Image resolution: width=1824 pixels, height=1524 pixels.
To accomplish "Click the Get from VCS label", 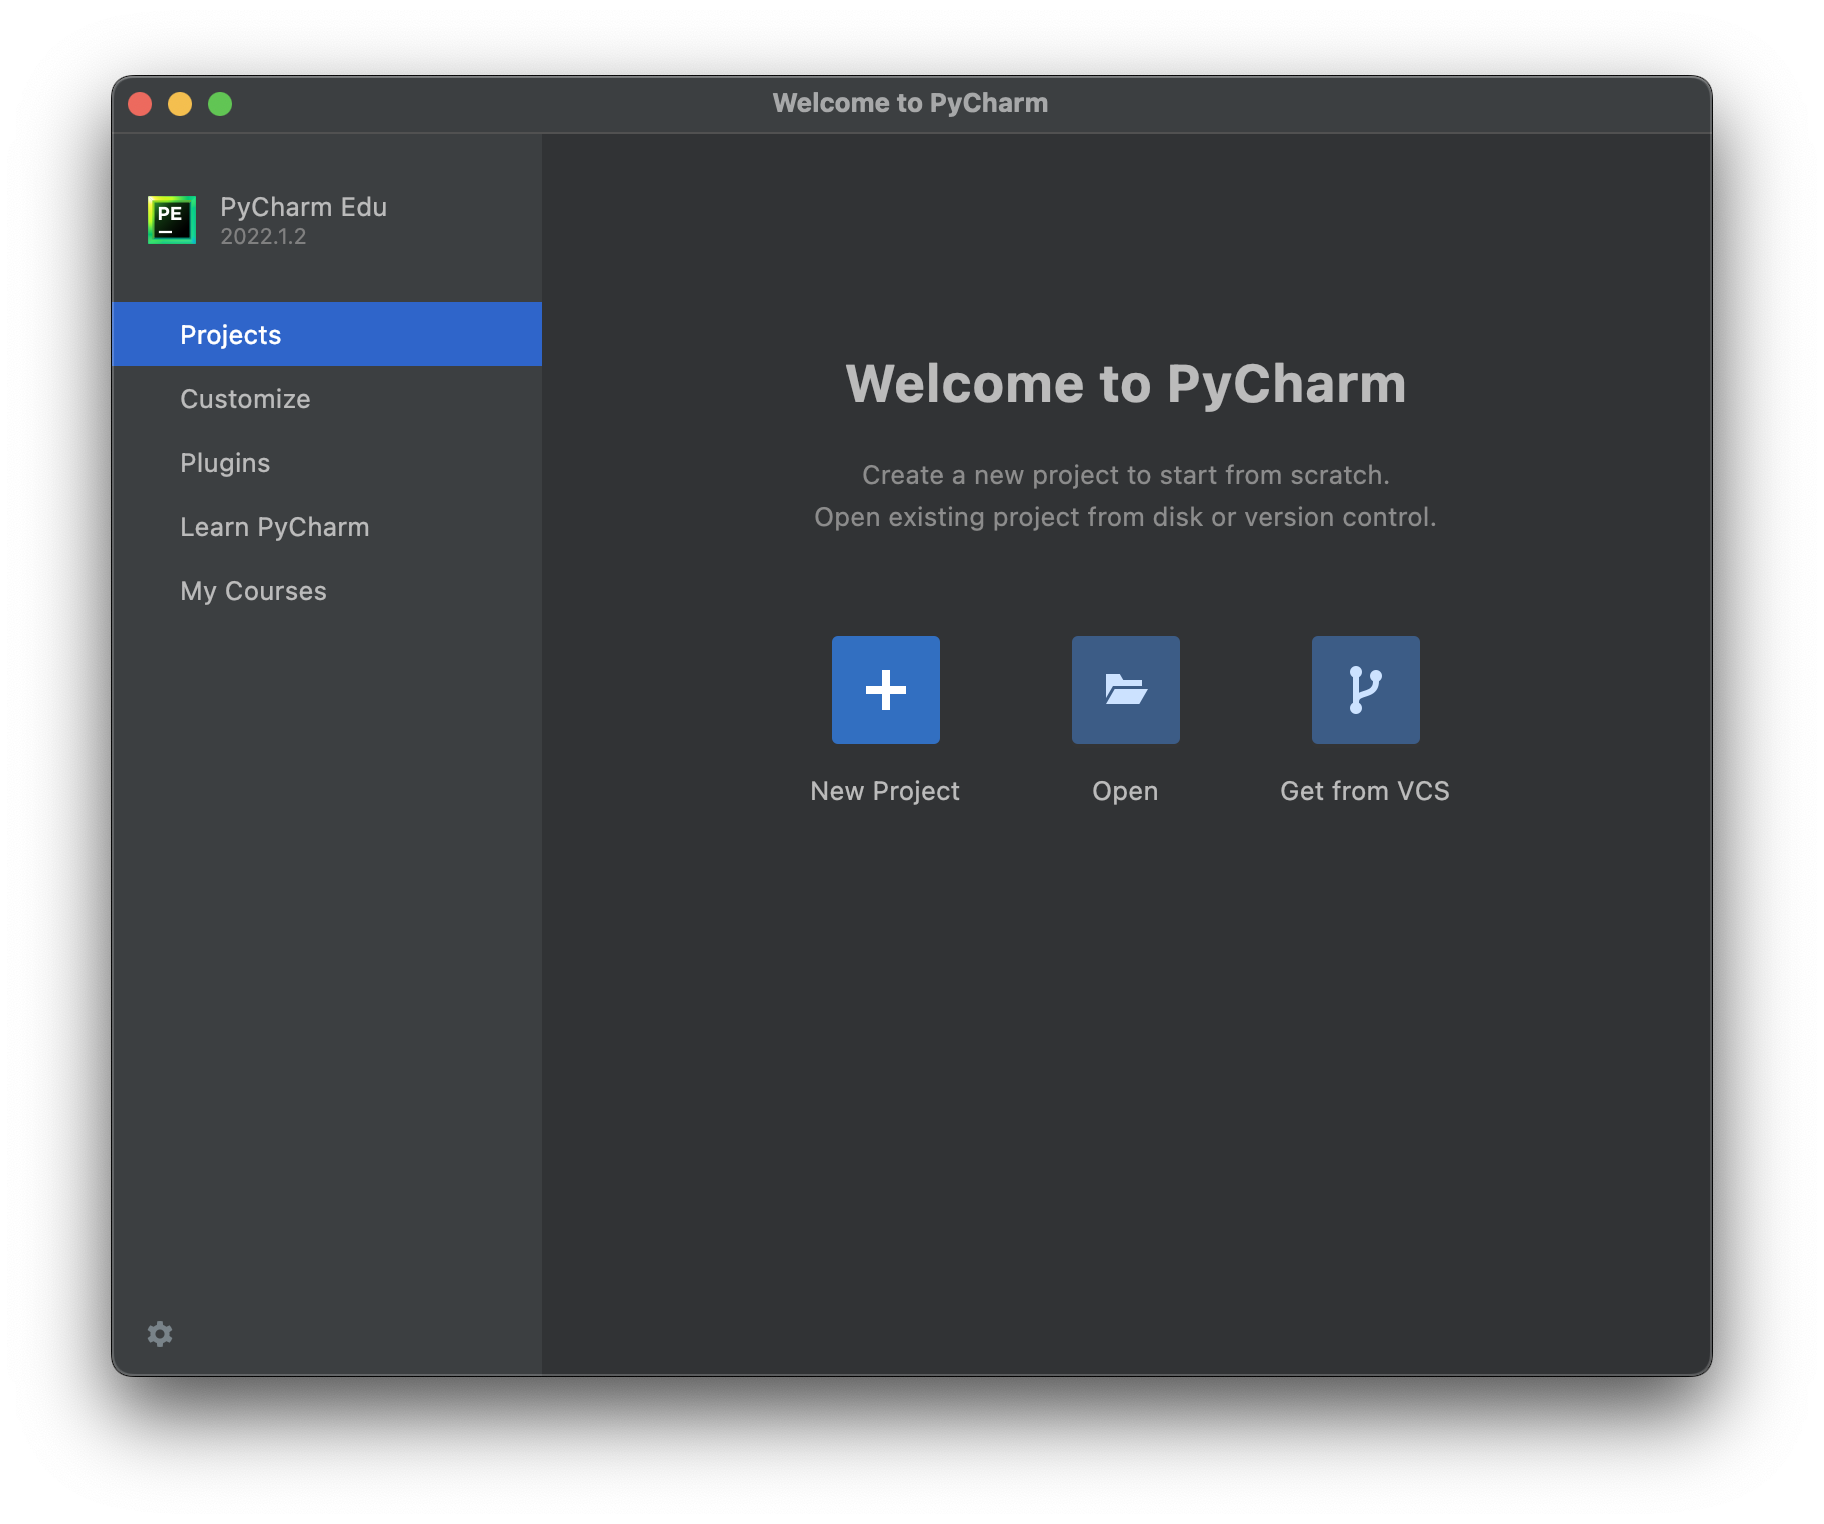I will [1365, 791].
